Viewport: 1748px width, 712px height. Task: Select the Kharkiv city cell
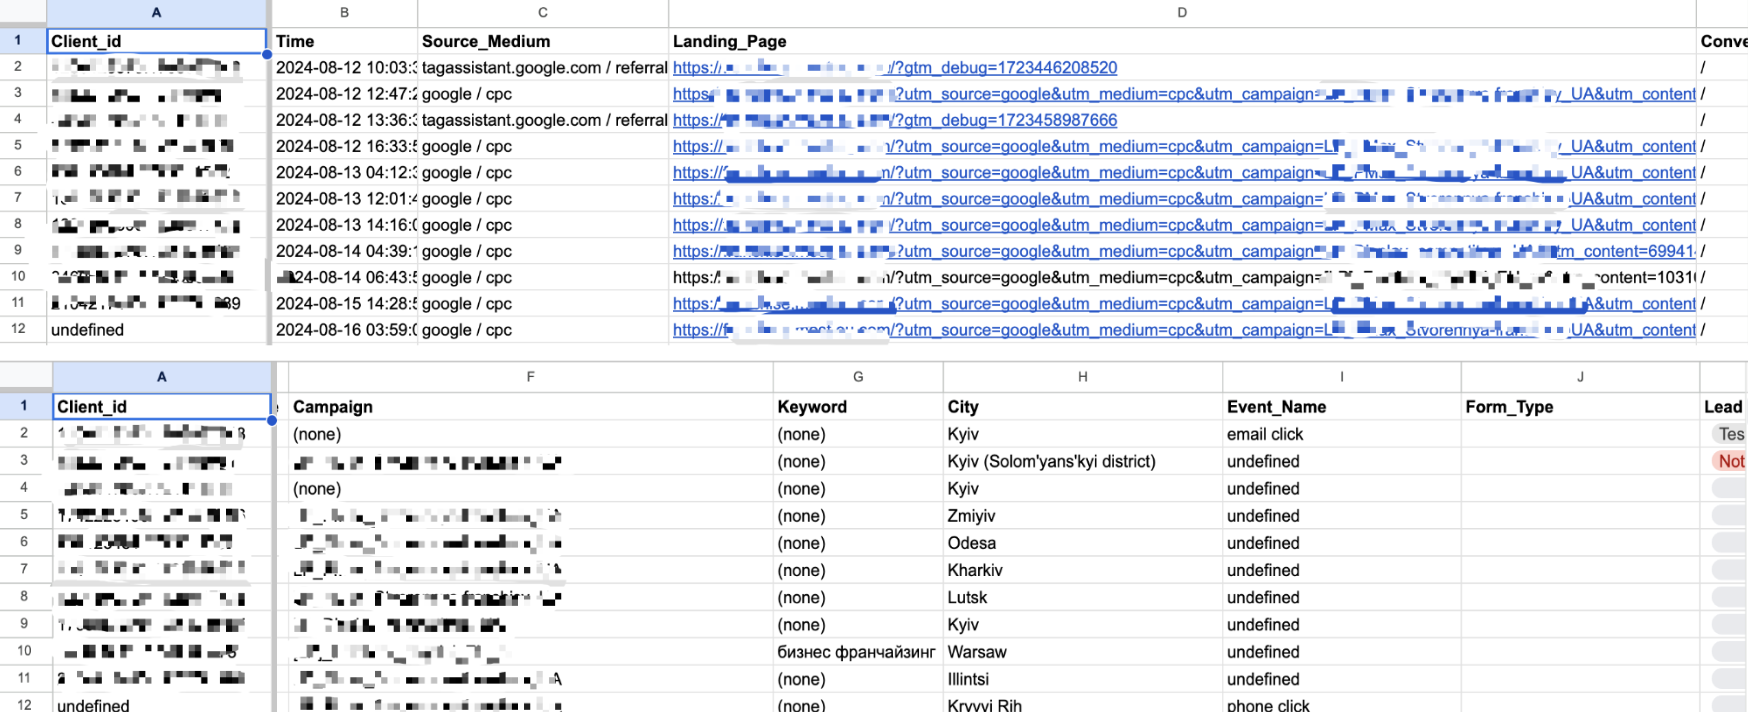point(1082,570)
